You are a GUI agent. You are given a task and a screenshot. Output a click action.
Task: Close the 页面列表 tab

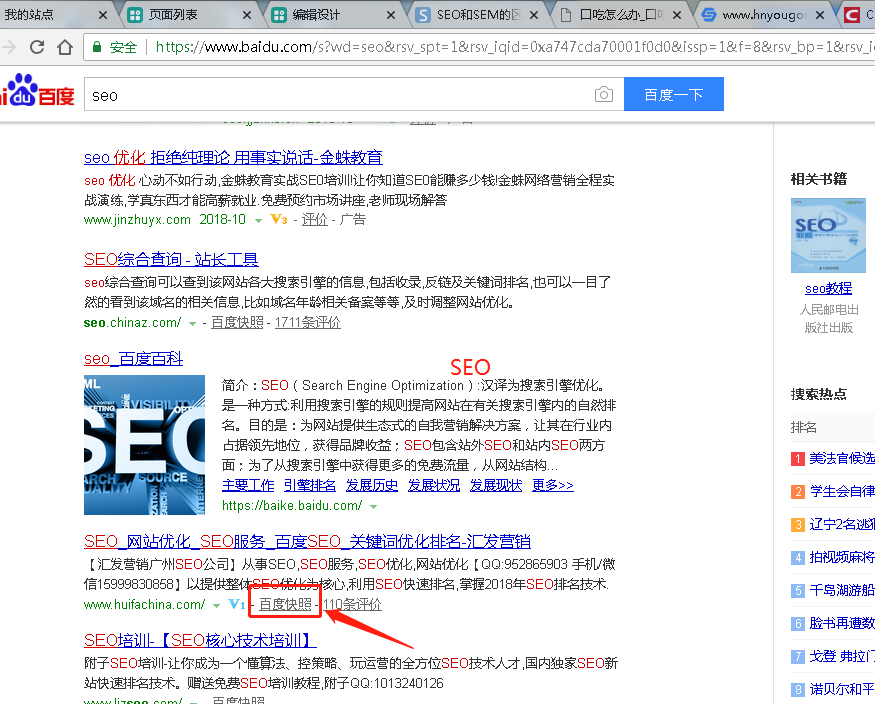coord(247,15)
